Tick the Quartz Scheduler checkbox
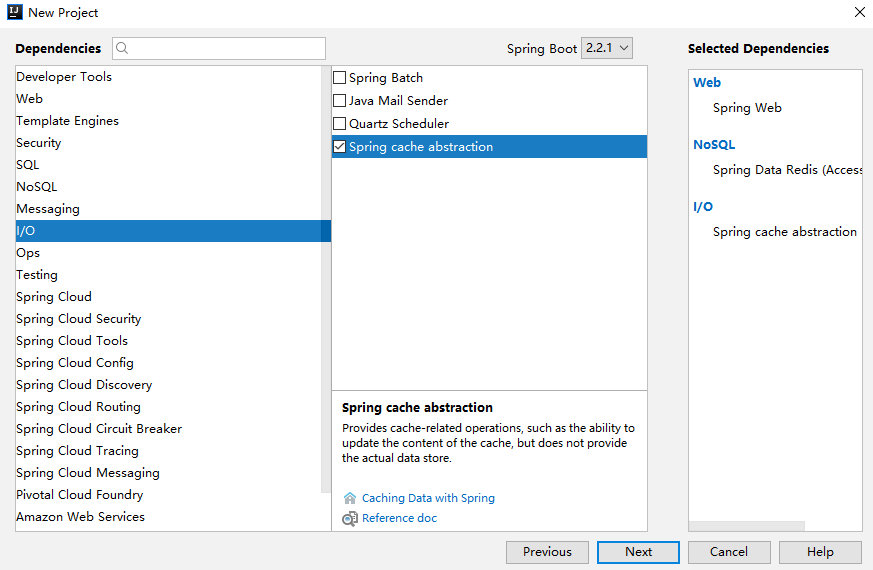This screenshot has height=570, width=873. pos(339,124)
